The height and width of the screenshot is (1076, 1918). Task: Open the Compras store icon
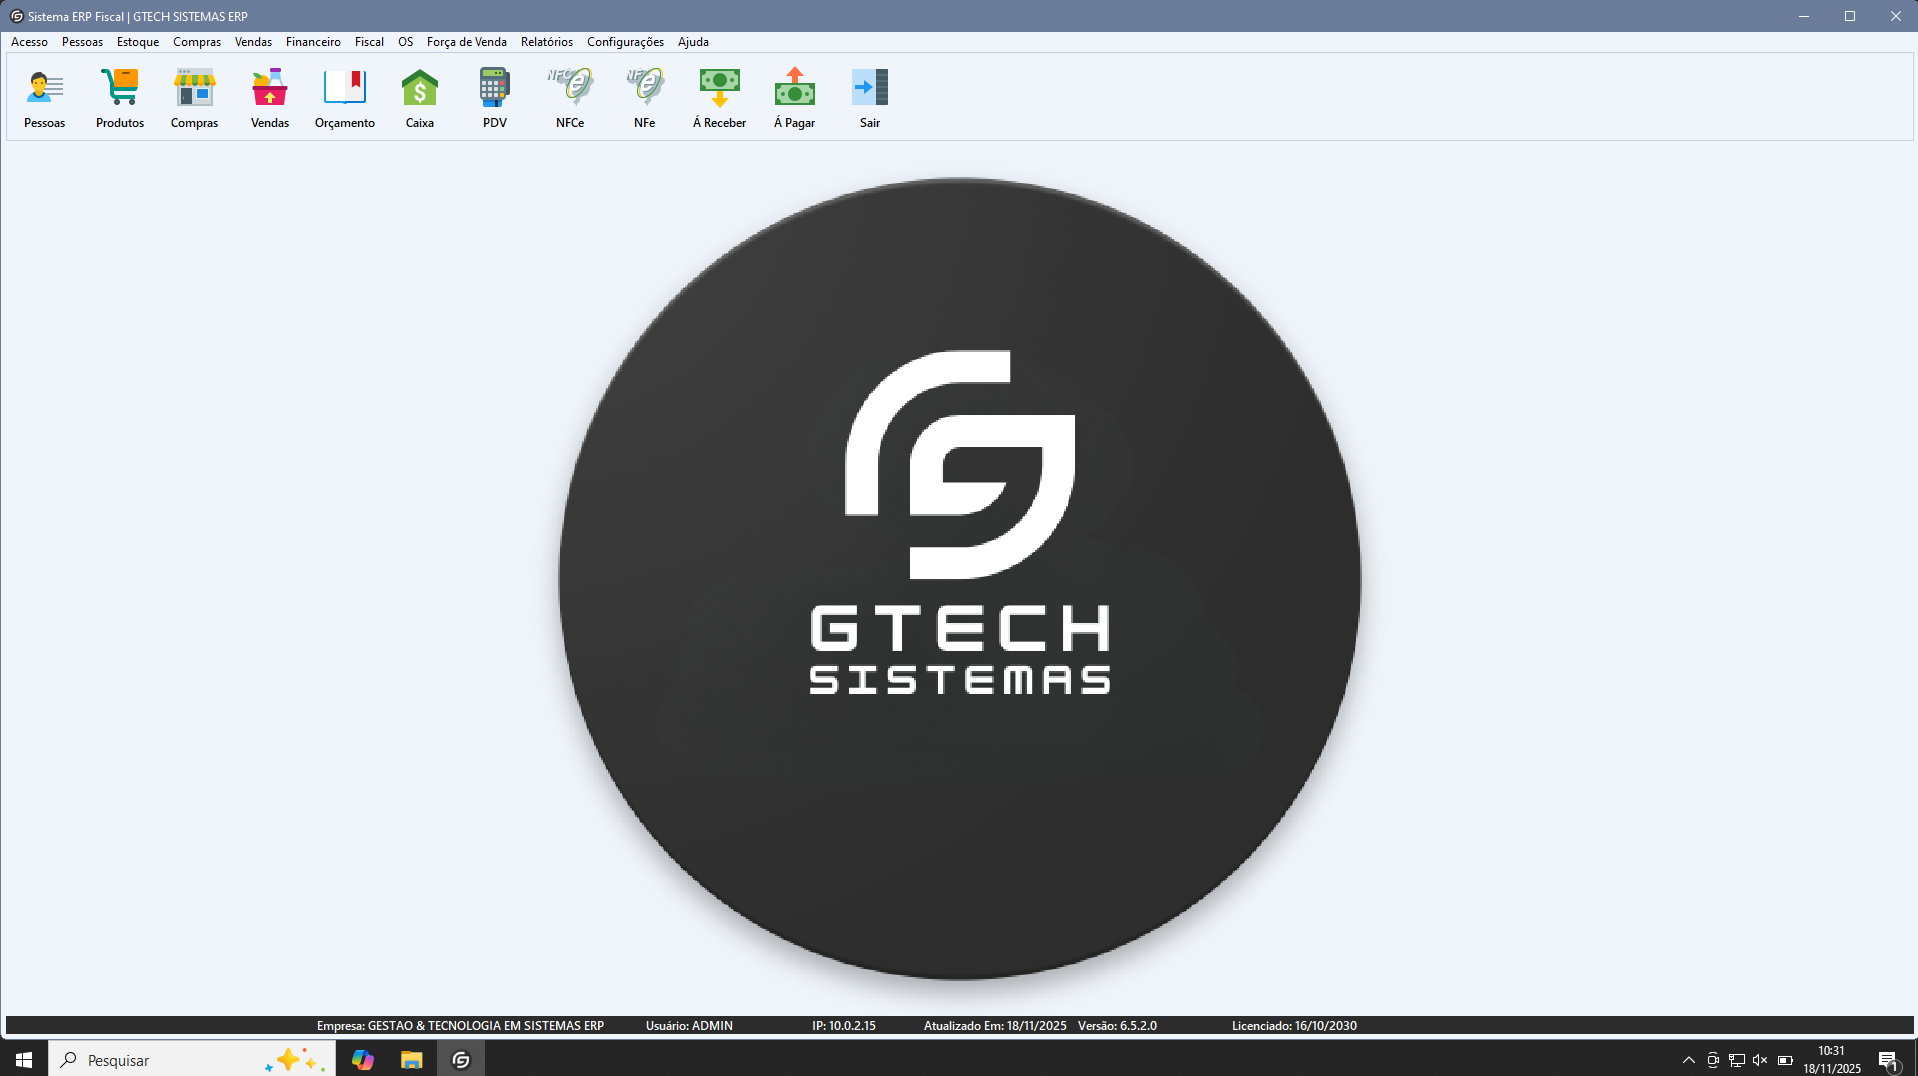pos(194,89)
